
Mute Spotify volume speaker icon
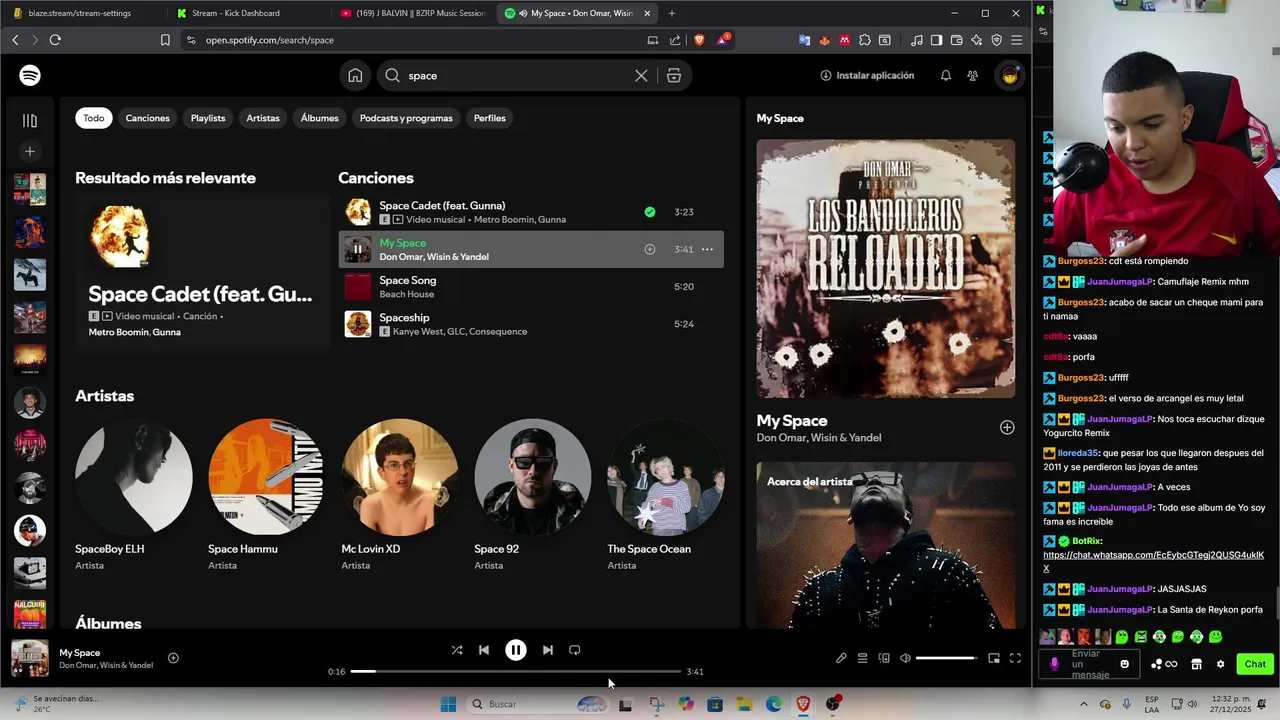[x=905, y=658]
